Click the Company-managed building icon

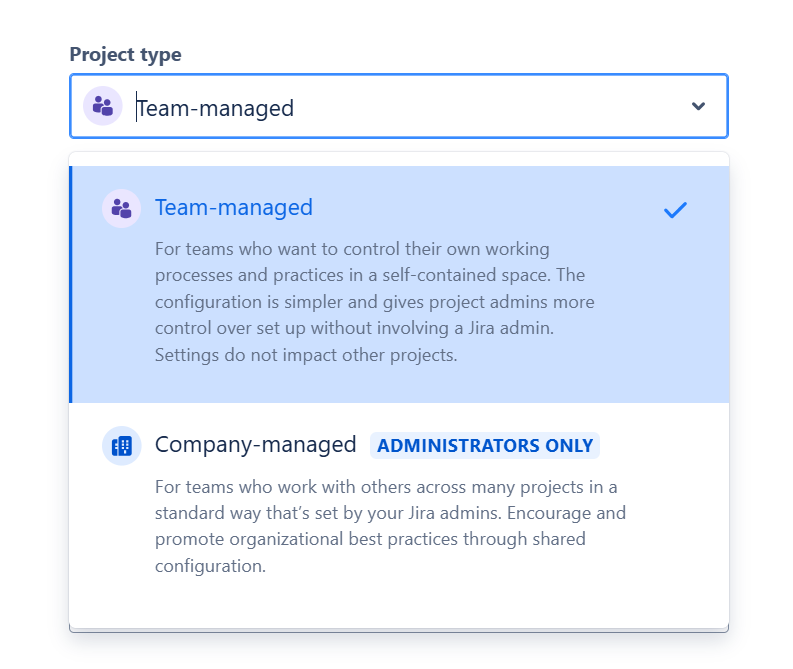click(x=121, y=446)
